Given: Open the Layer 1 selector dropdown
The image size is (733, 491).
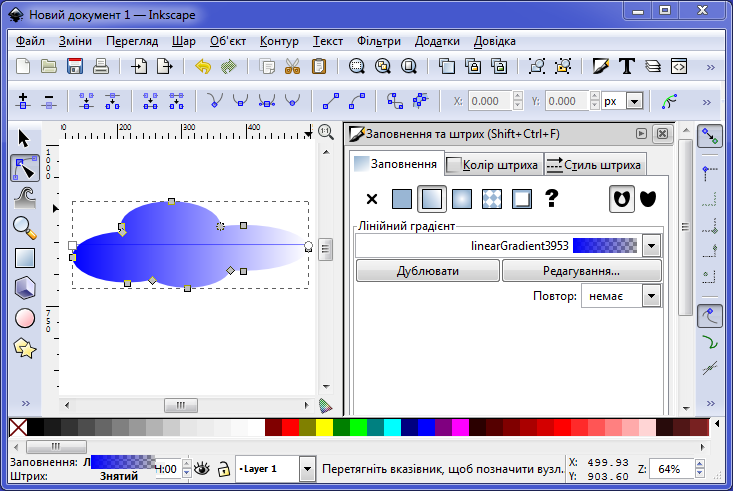Looking at the screenshot, I should 307,468.
